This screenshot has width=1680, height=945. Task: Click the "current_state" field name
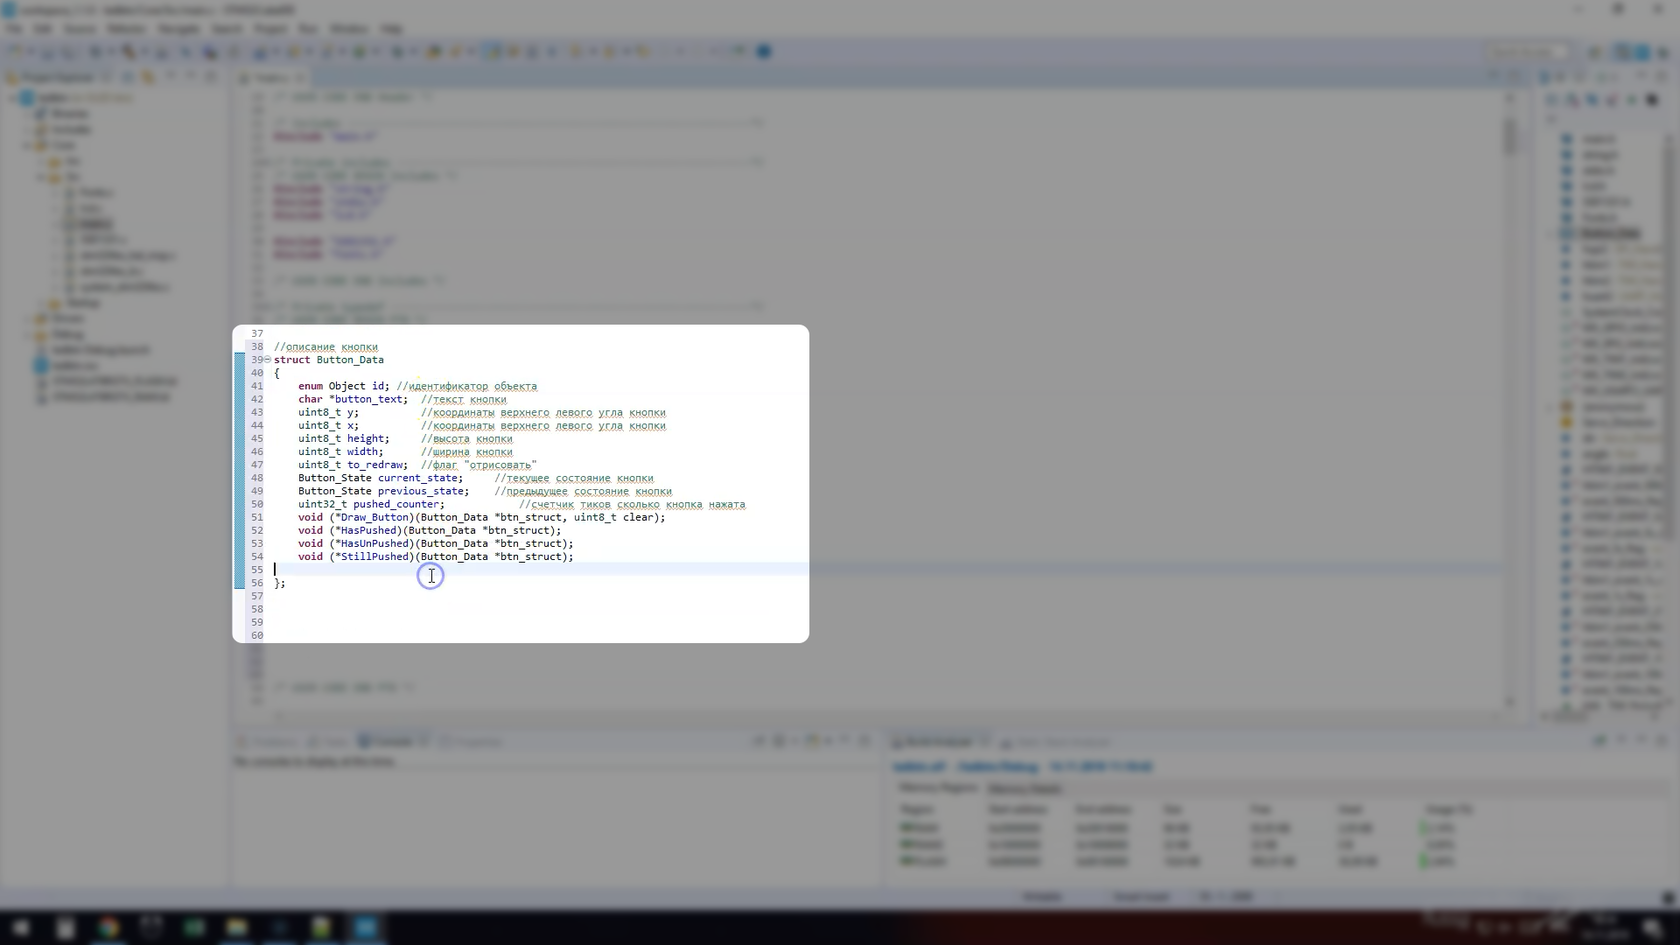click(x=417, y=478)
